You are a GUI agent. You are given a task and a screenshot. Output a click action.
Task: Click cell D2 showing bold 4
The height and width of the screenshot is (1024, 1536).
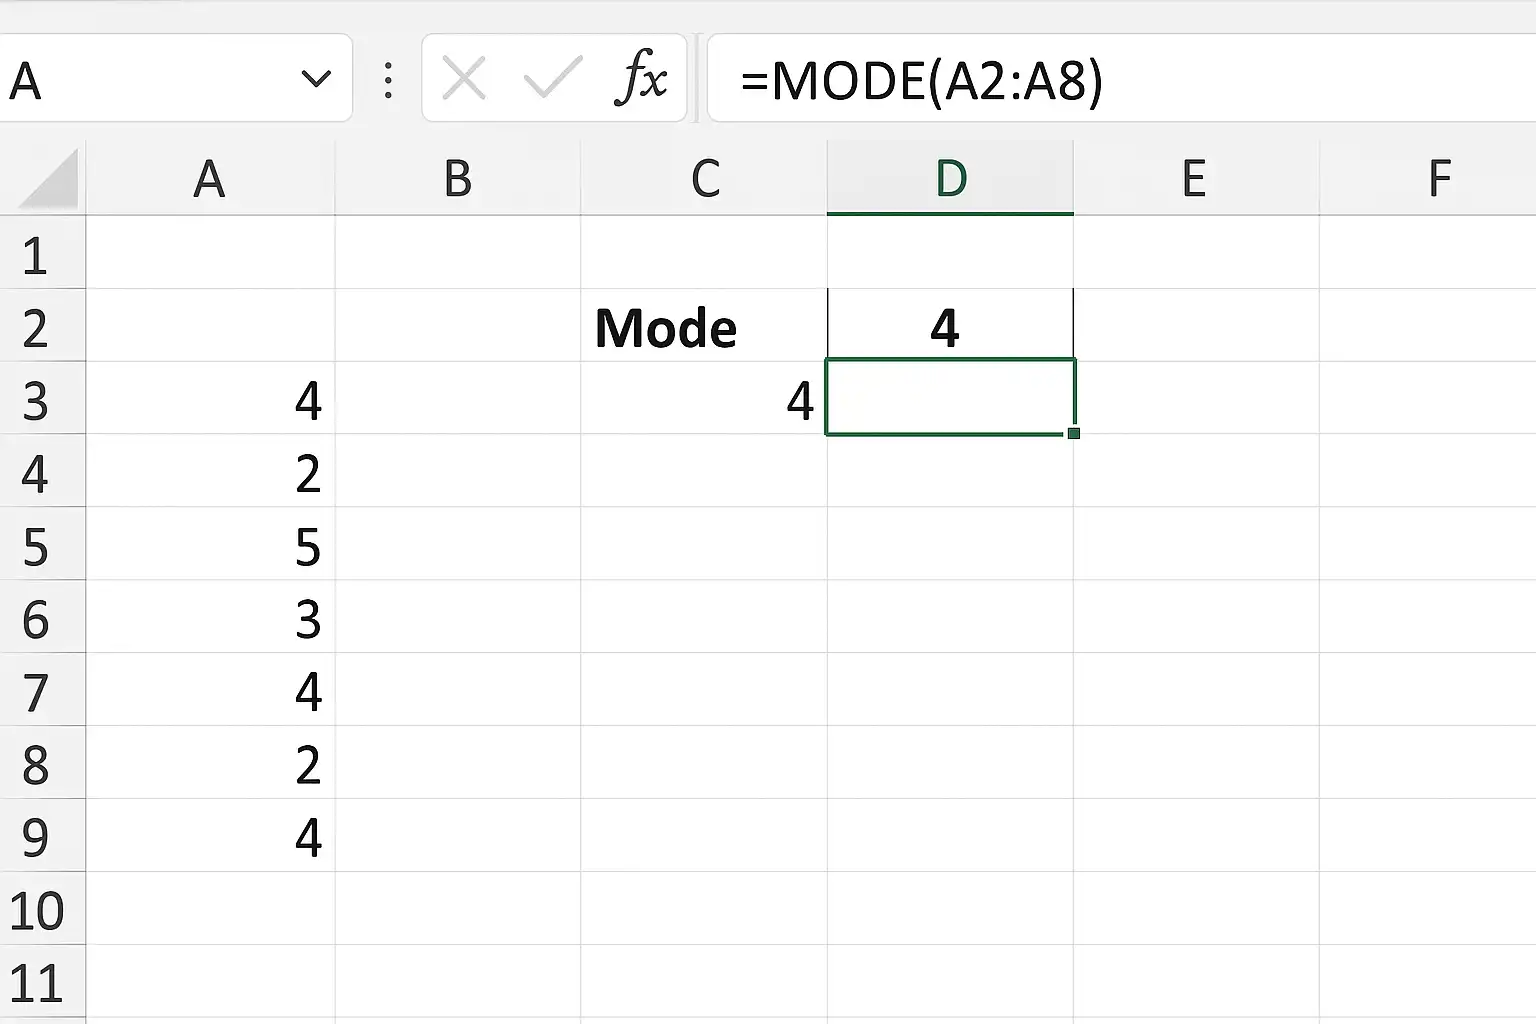(949, 327)
